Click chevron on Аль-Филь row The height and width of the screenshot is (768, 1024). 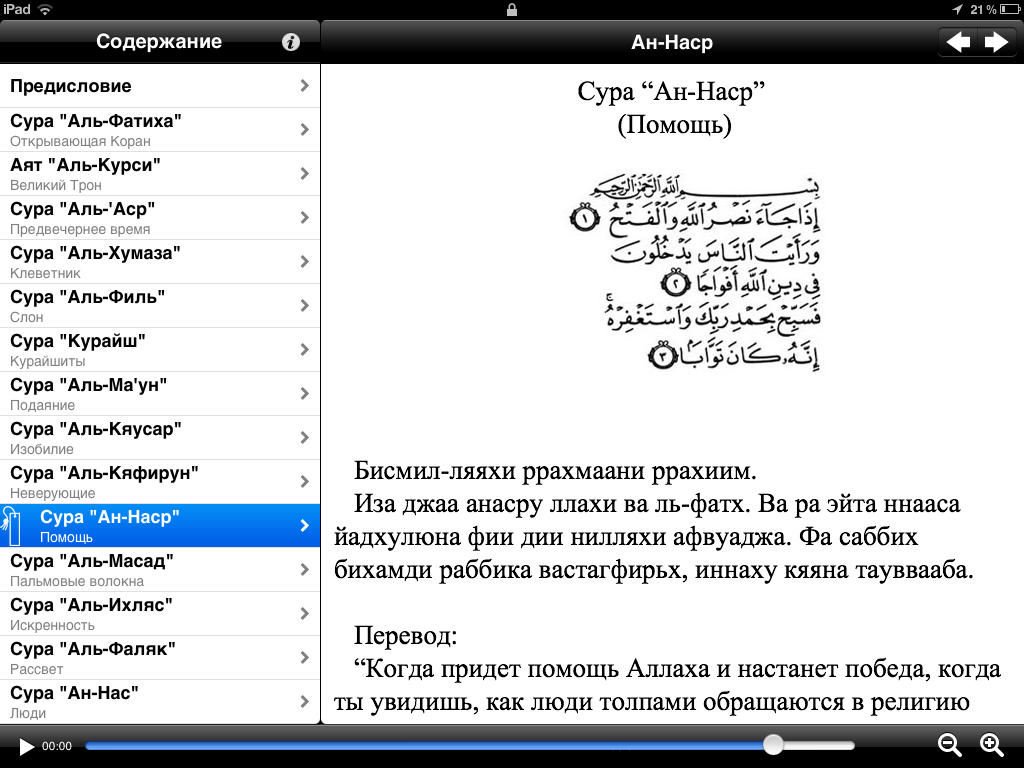click(x=304, y=306)
